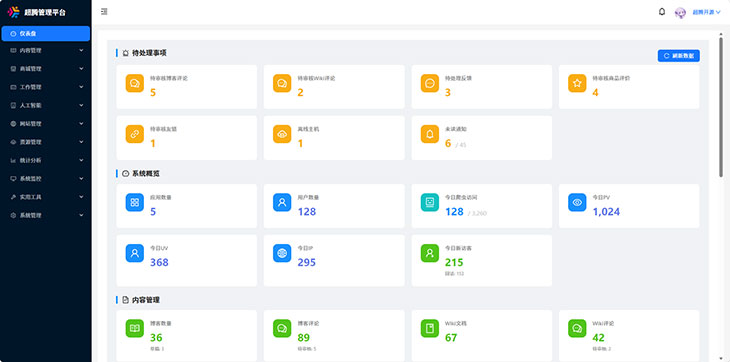The image size is (730, 362).
Task: Click the 今日新访客 green icon
Action: click(430, 253)
